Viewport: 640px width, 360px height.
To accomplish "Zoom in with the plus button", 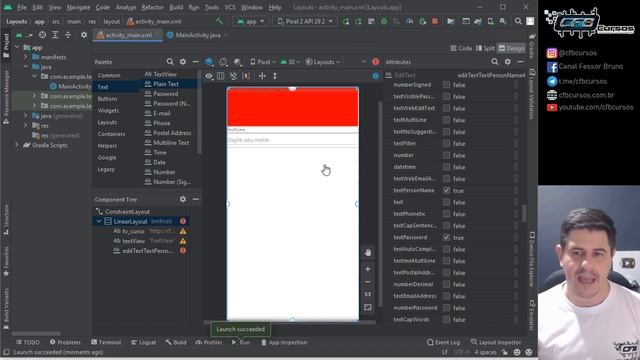I will tap(368, 269).
